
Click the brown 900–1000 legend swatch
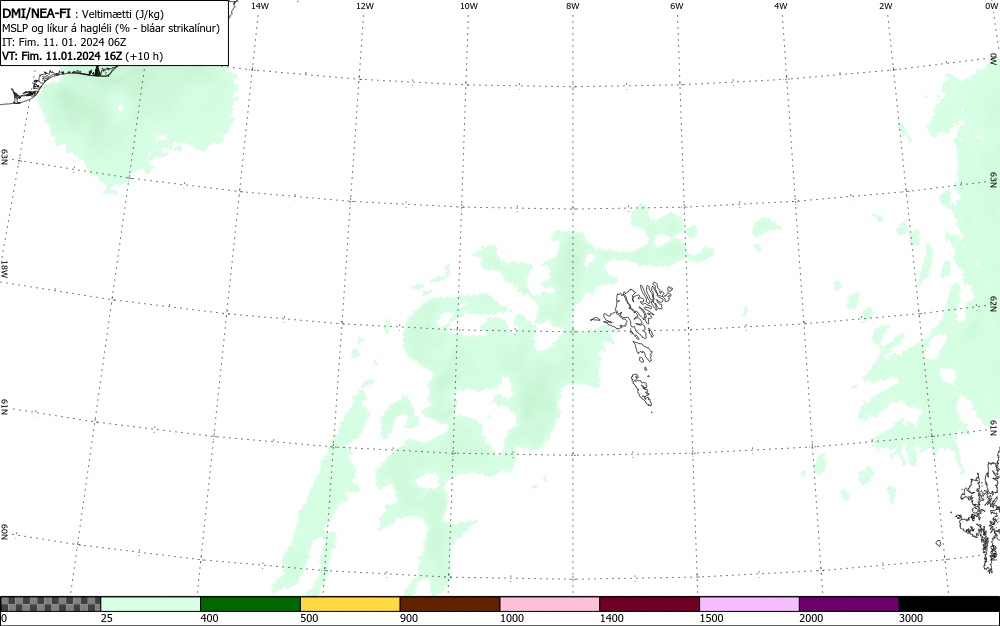[450, 604]
